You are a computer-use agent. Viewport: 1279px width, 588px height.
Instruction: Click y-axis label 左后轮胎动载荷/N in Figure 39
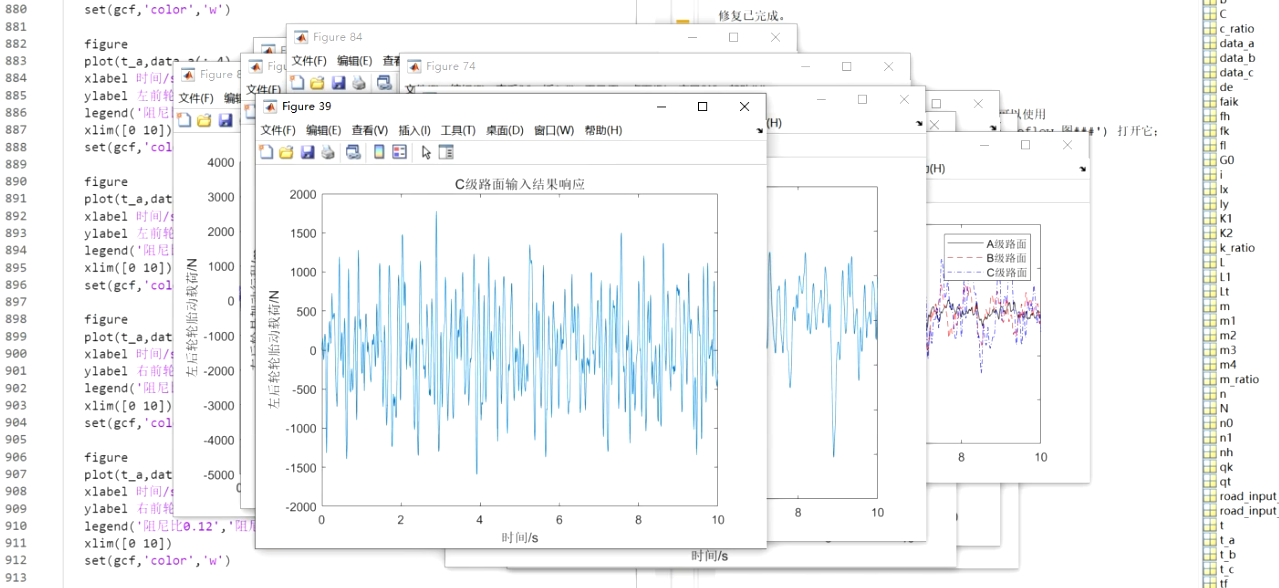tap(273, 350)
